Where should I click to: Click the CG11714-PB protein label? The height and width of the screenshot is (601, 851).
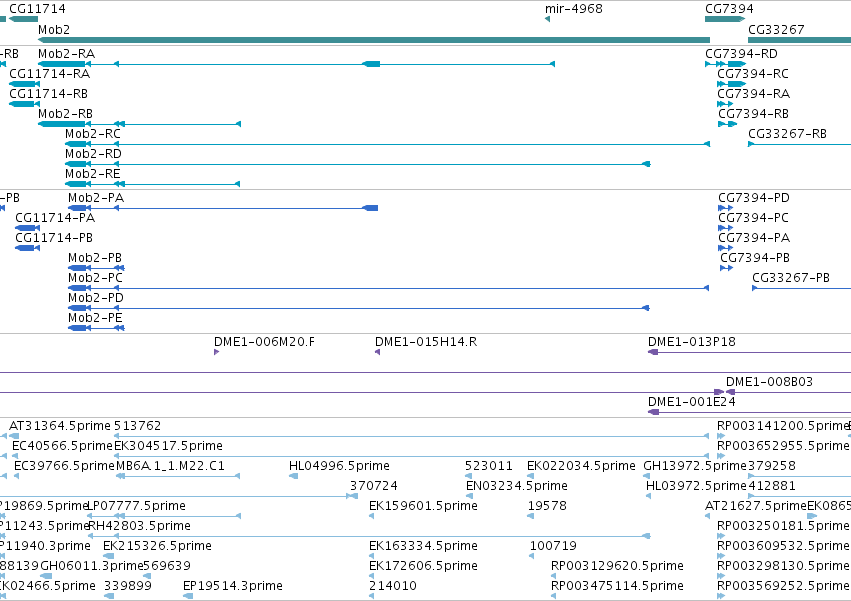(x=54, y=238)
